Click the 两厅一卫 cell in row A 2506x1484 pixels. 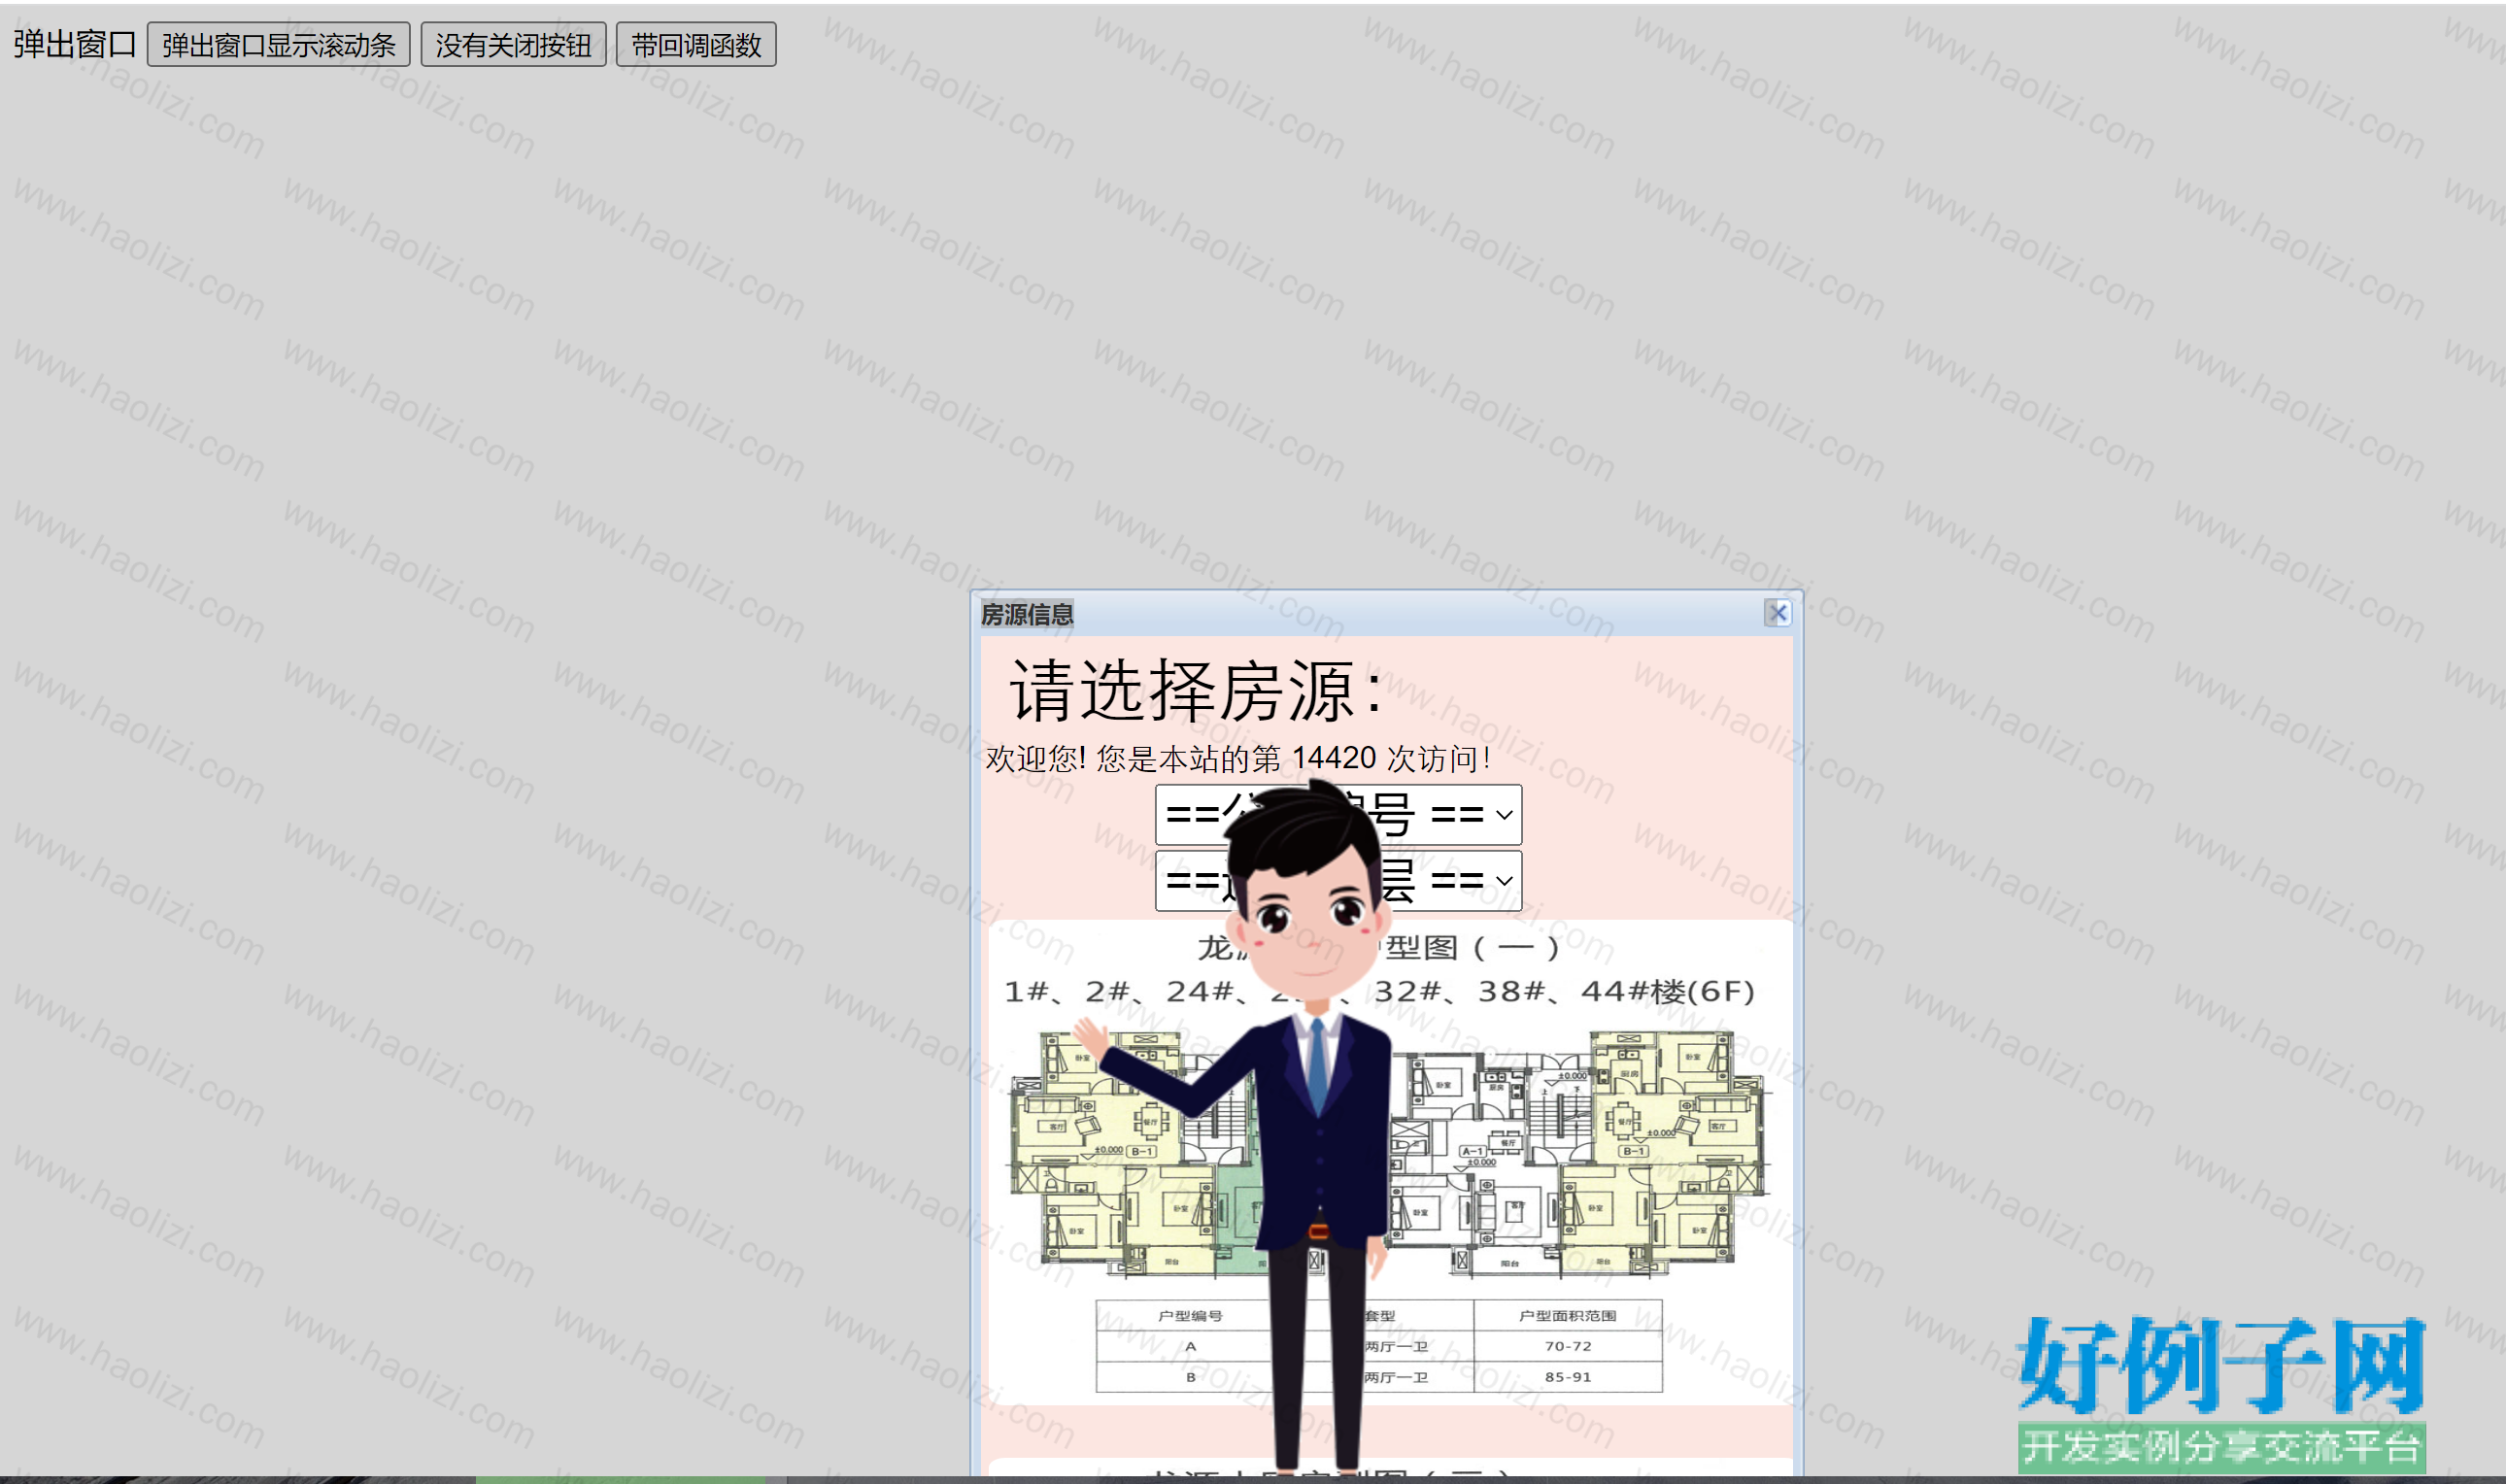pyautogui.click(x=1396, y=1347)
